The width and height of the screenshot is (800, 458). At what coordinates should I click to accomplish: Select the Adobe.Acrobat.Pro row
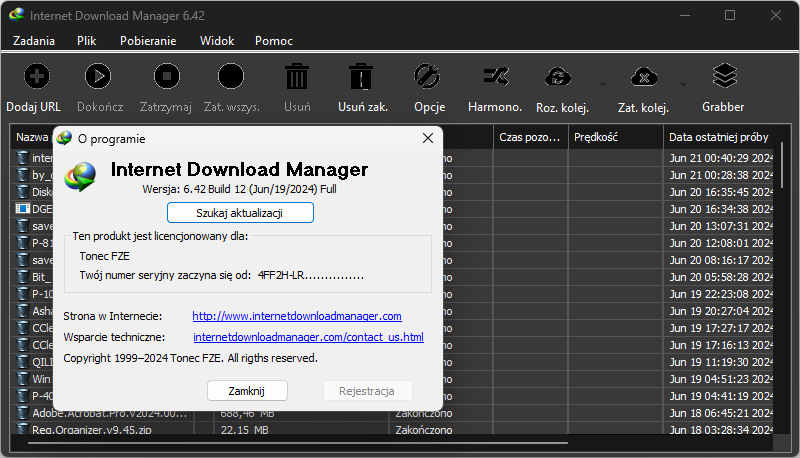391,413
